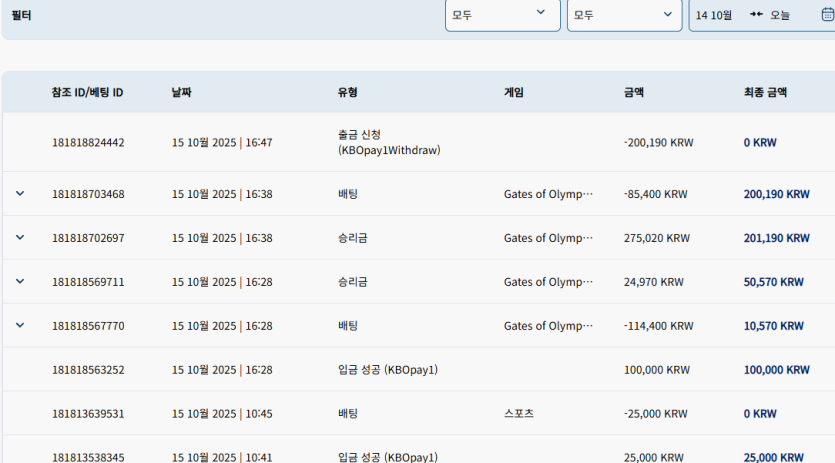Click the 날짜 column header

click(182, 92)
